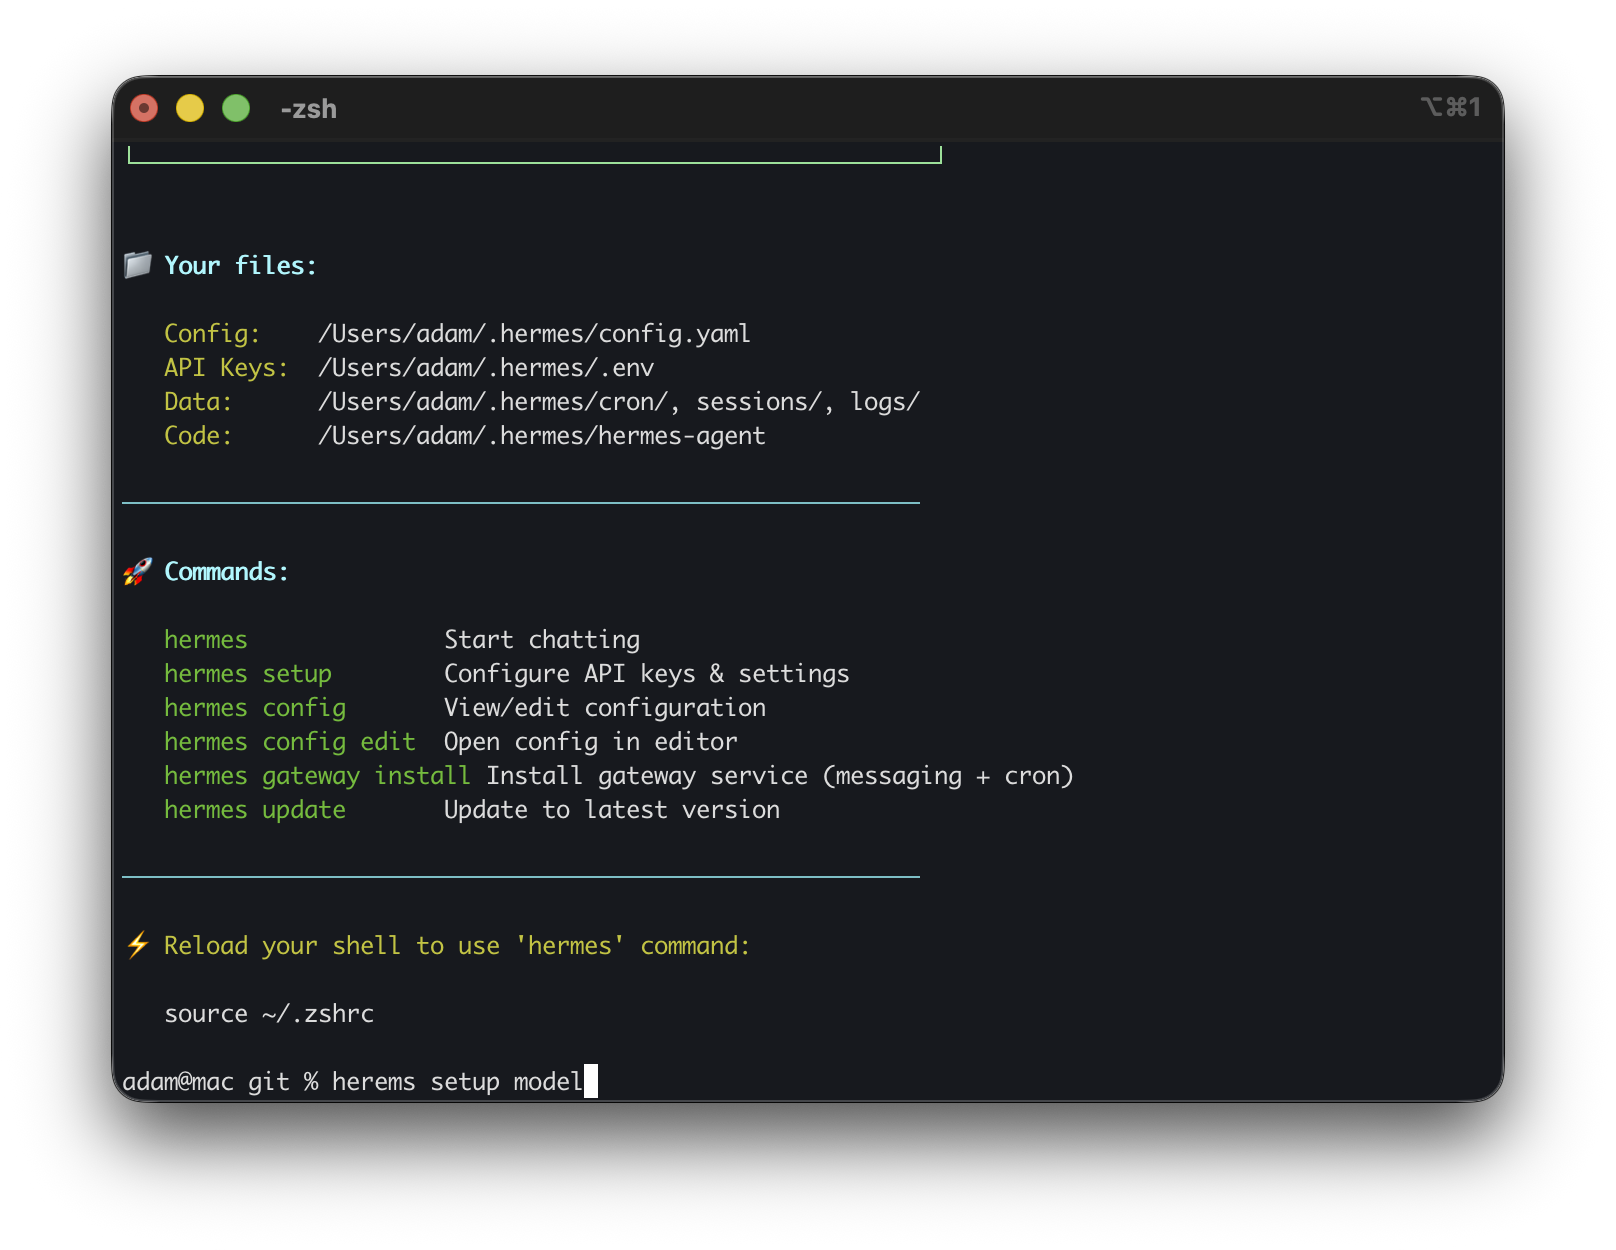Click the 'Commands:' heading
The width and height of the screenshot is (1616, 1250).
tap(227, 571)
